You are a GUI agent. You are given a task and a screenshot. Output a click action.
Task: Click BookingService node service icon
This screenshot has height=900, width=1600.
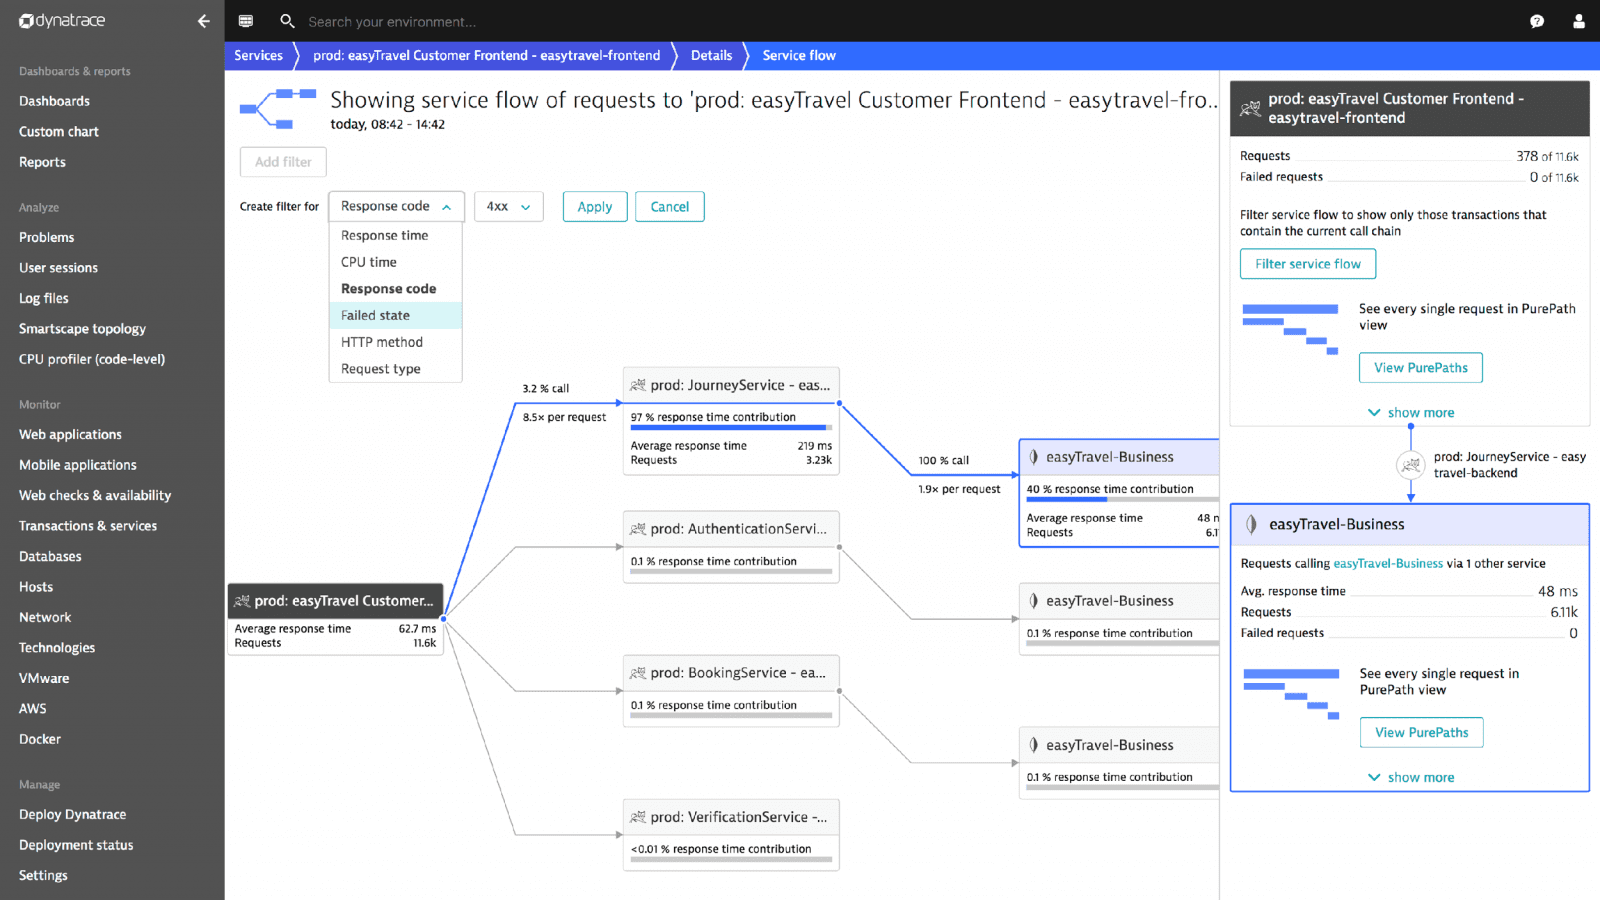coord(638,673)
